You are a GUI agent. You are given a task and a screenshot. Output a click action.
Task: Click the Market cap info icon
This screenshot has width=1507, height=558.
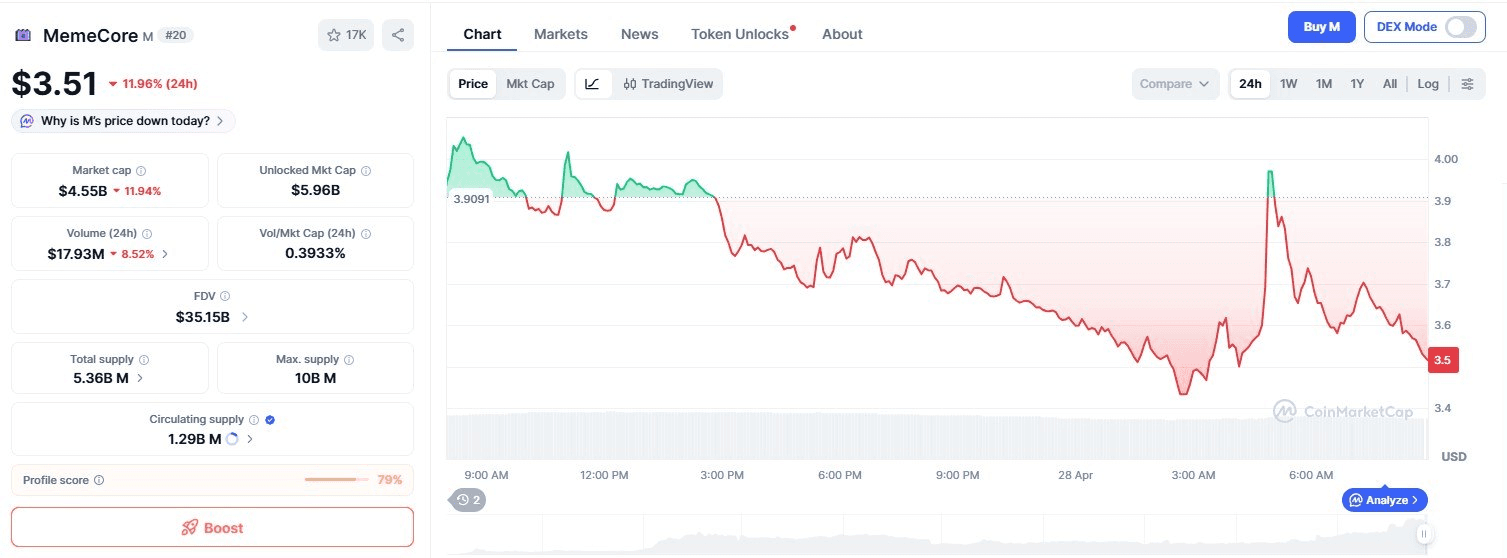coord(141,171)
